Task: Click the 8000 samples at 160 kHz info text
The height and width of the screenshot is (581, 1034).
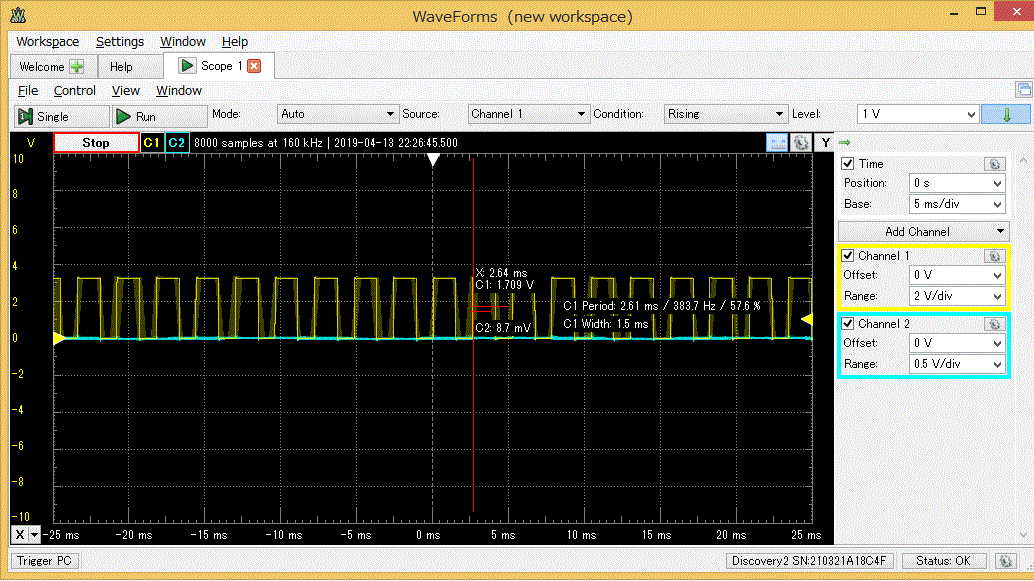Action: (x=258, y=142)
